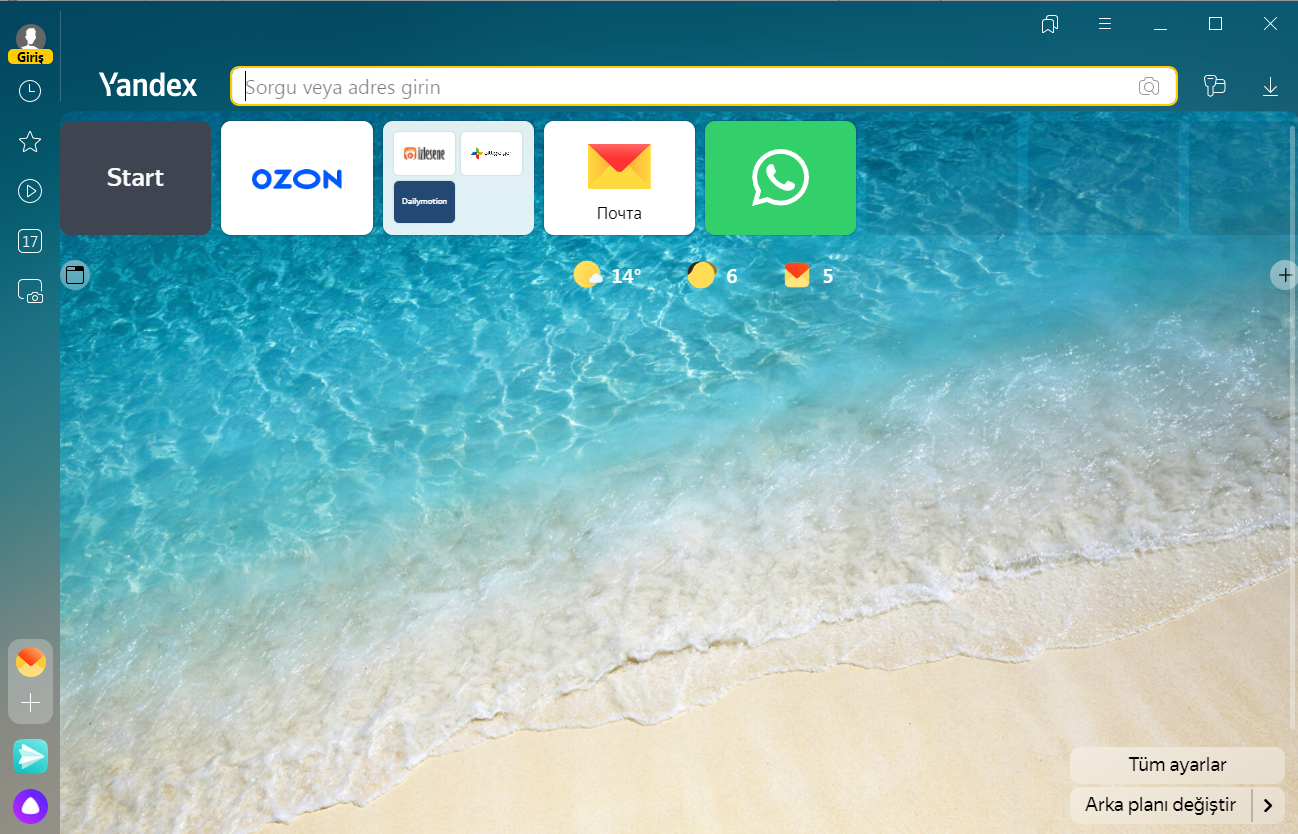Add a widget with the right-edge plus
This screenshot has width=1298, height=834.
click(x=1285, y=274)
